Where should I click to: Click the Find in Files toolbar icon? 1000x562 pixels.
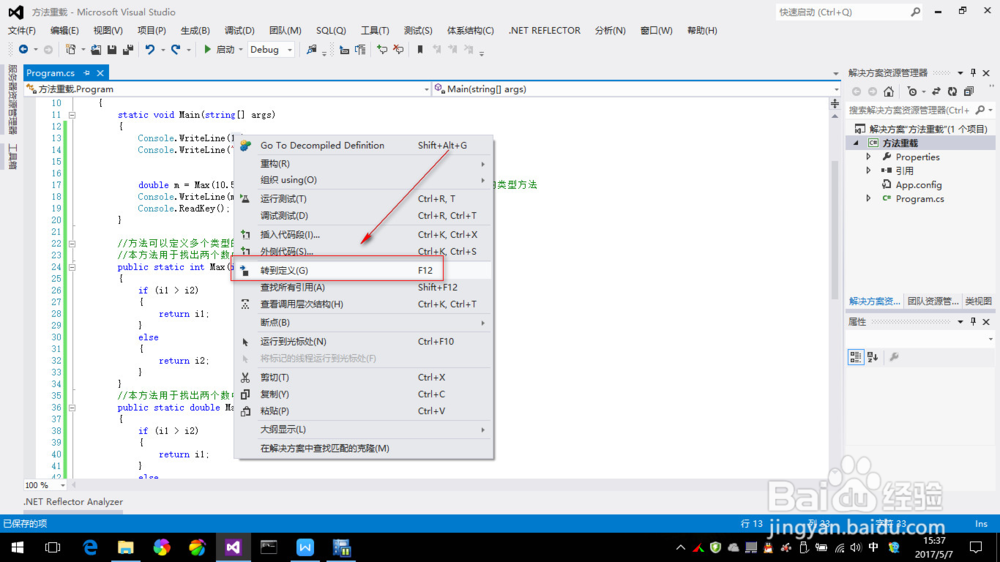click(311, 50)
